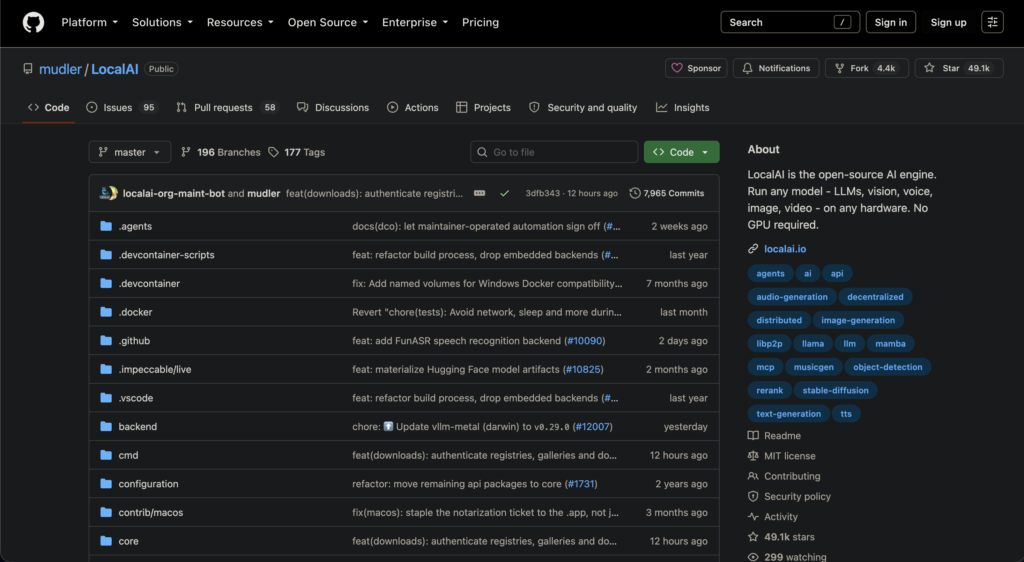The image size is (1024, 562).
Task: Star the LocalAI repository
Action: [958, 68]
